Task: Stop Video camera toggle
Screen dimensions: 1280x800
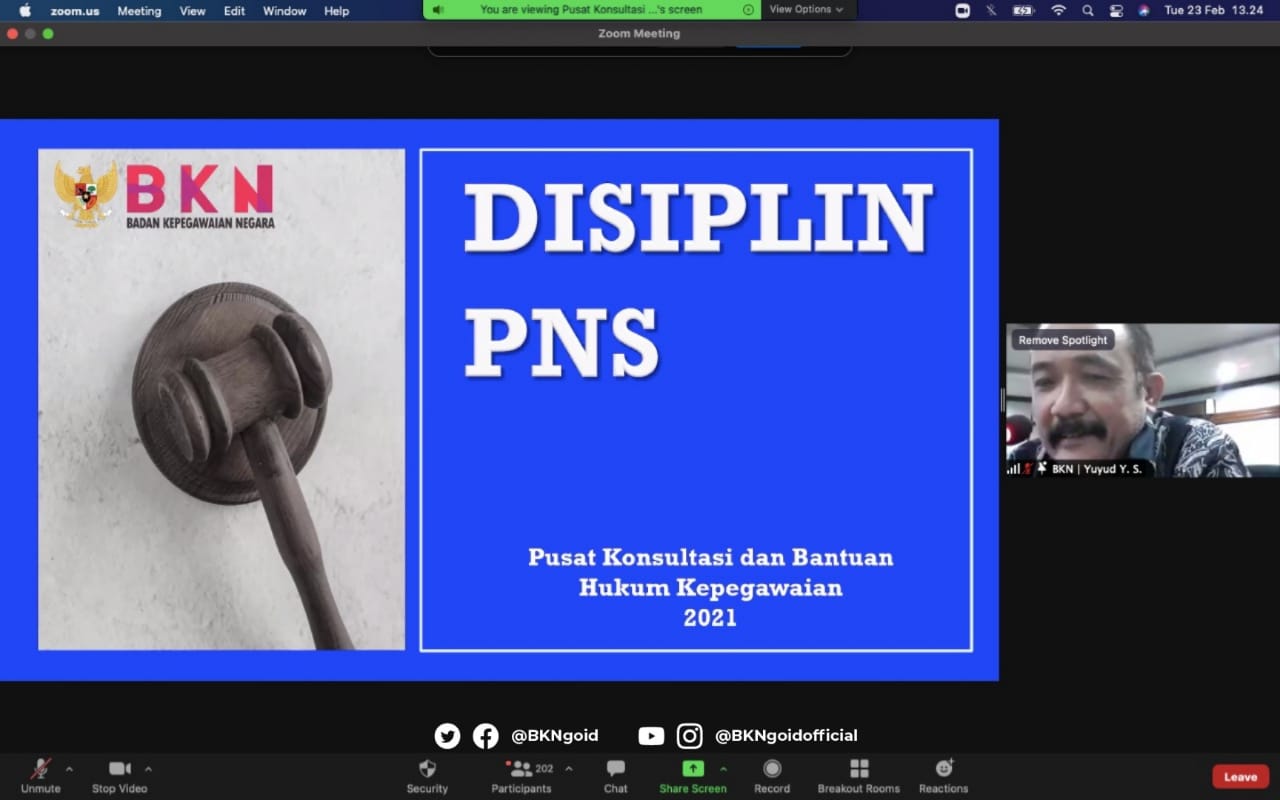Action: click(119, 769)
